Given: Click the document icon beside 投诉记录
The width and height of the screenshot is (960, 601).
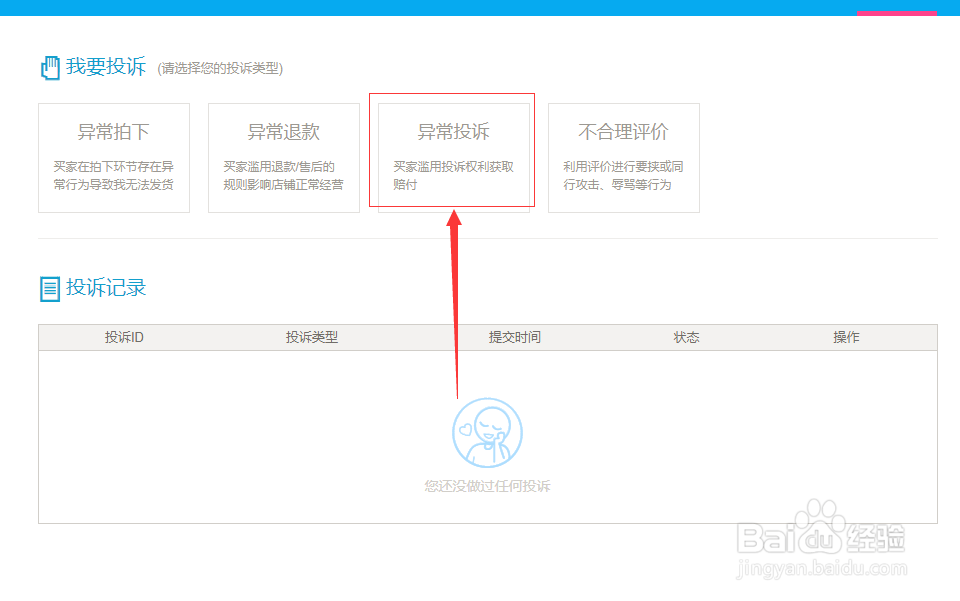Looking at the screenshot, I should click(50, 289).
